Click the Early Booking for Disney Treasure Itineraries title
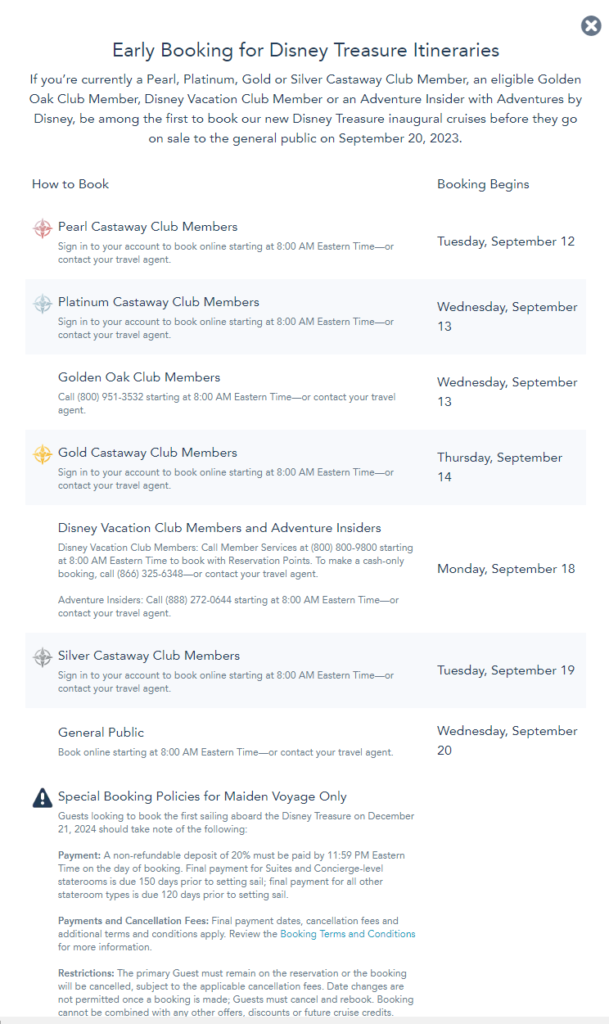Image resolution: width=609 pixels, height=1024 pixels. 305,50
